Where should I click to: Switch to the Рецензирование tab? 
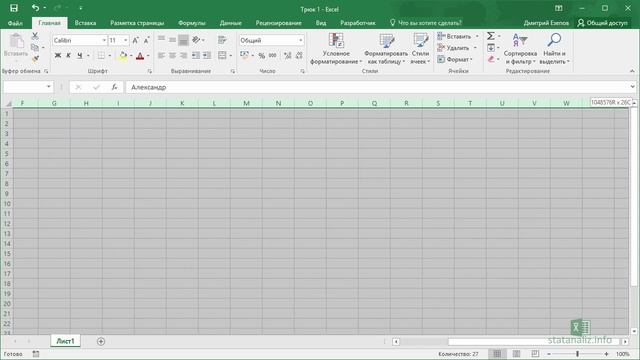(278, 23)
